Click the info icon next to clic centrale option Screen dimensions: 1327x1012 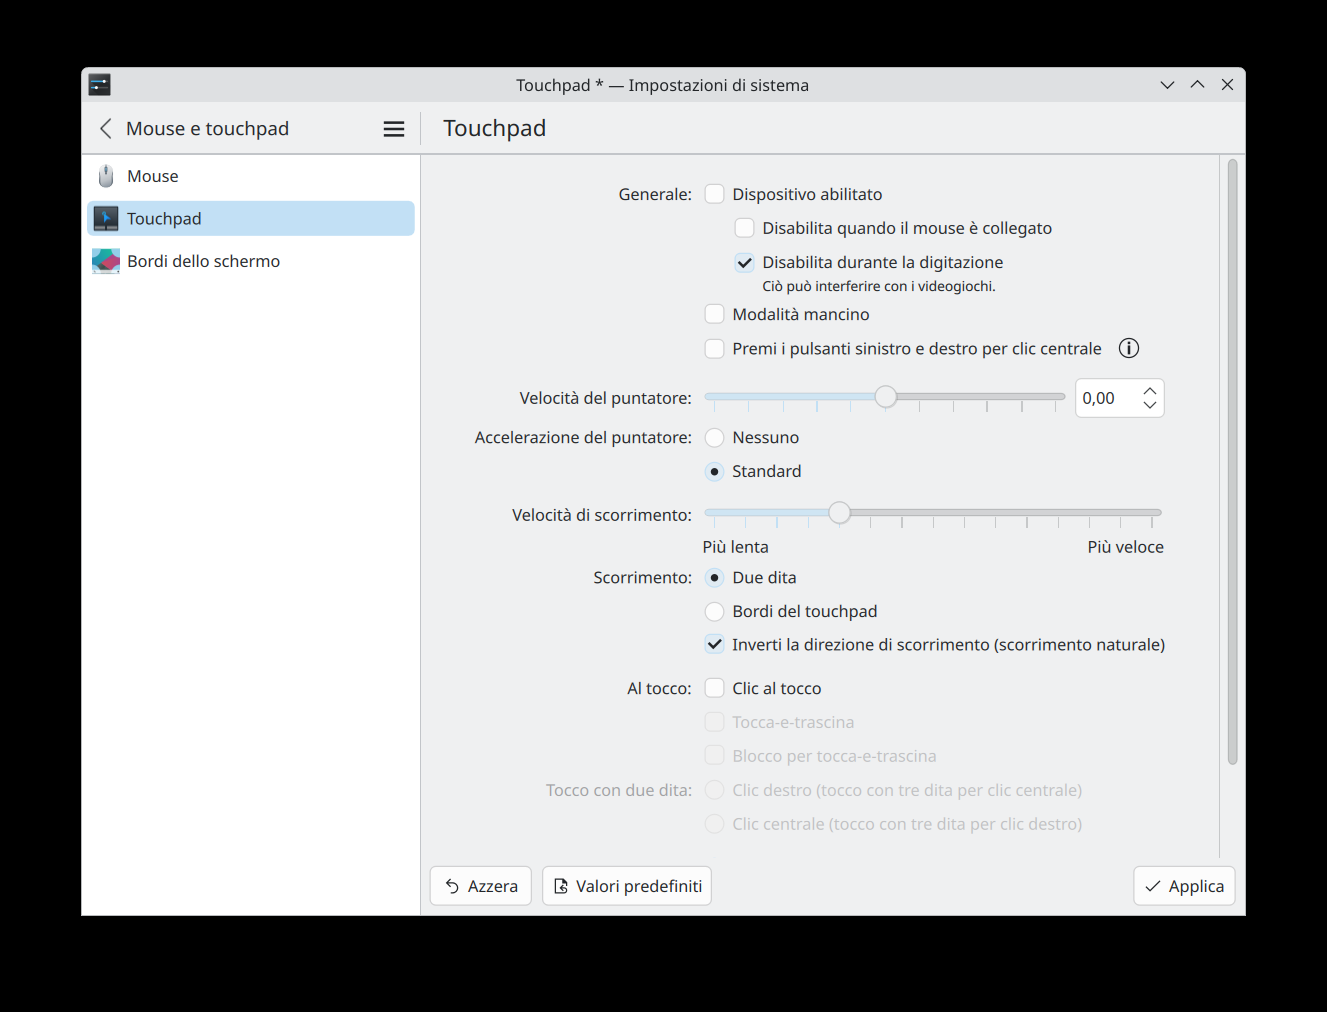point(1129,348)
